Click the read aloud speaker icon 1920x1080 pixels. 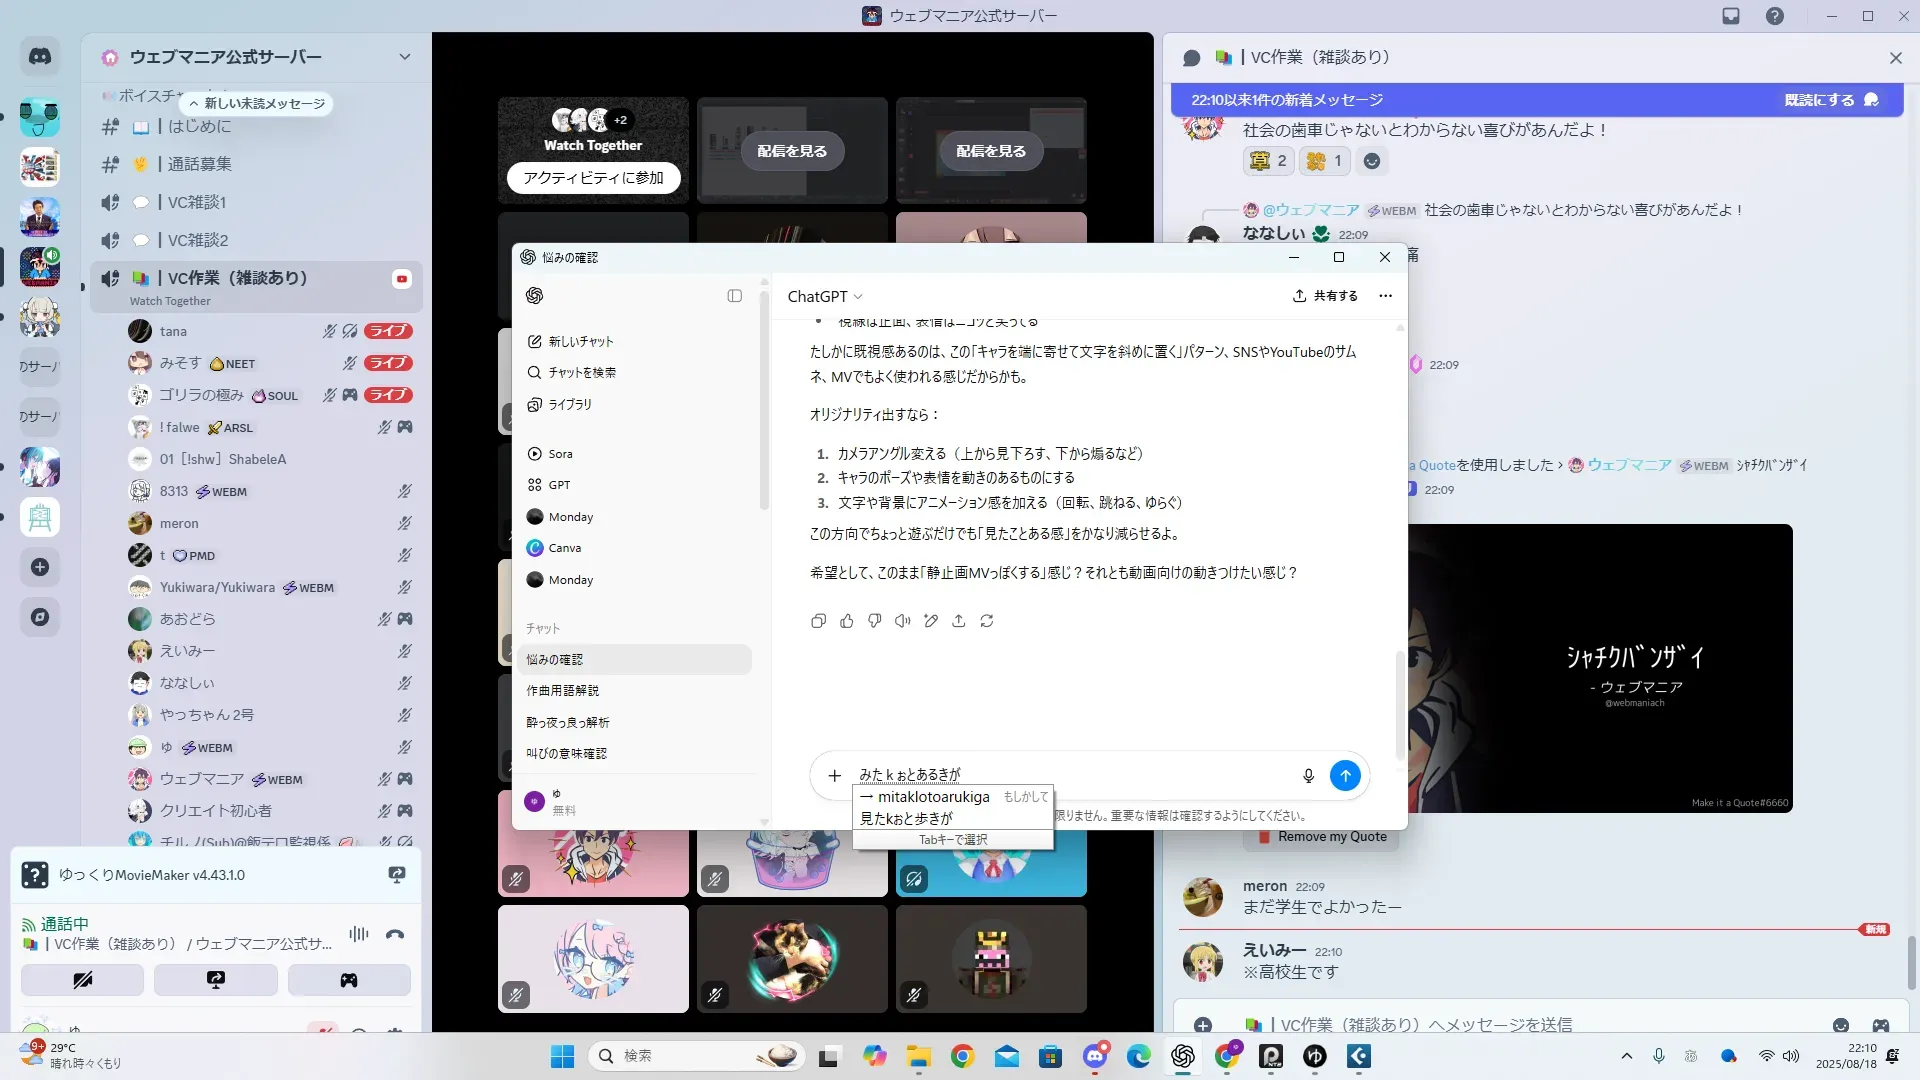click(x=902, y=621)
